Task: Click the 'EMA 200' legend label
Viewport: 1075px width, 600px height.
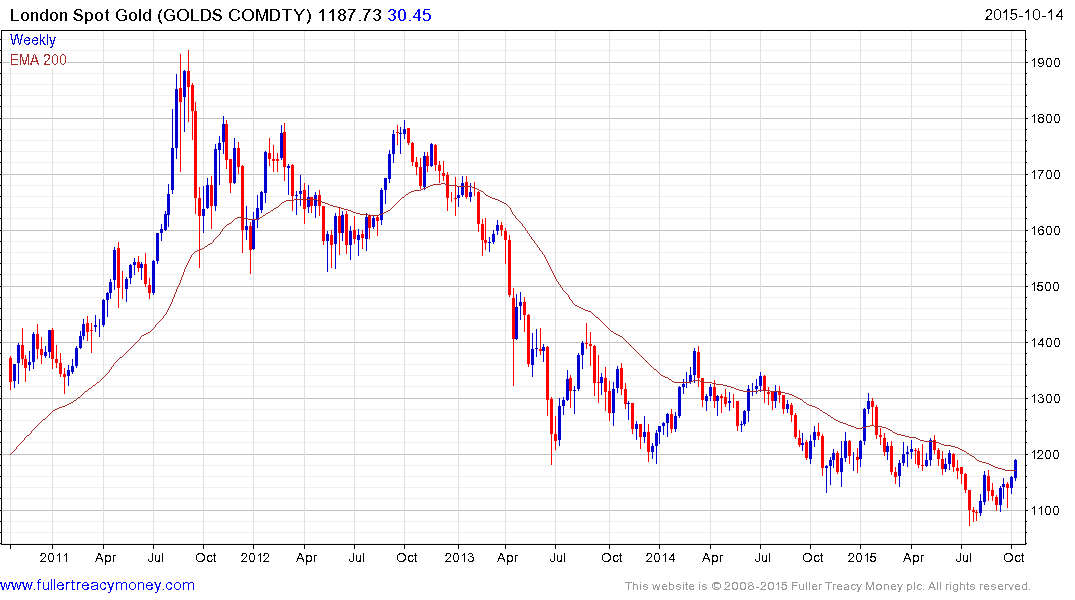Action: click(38, 60)
